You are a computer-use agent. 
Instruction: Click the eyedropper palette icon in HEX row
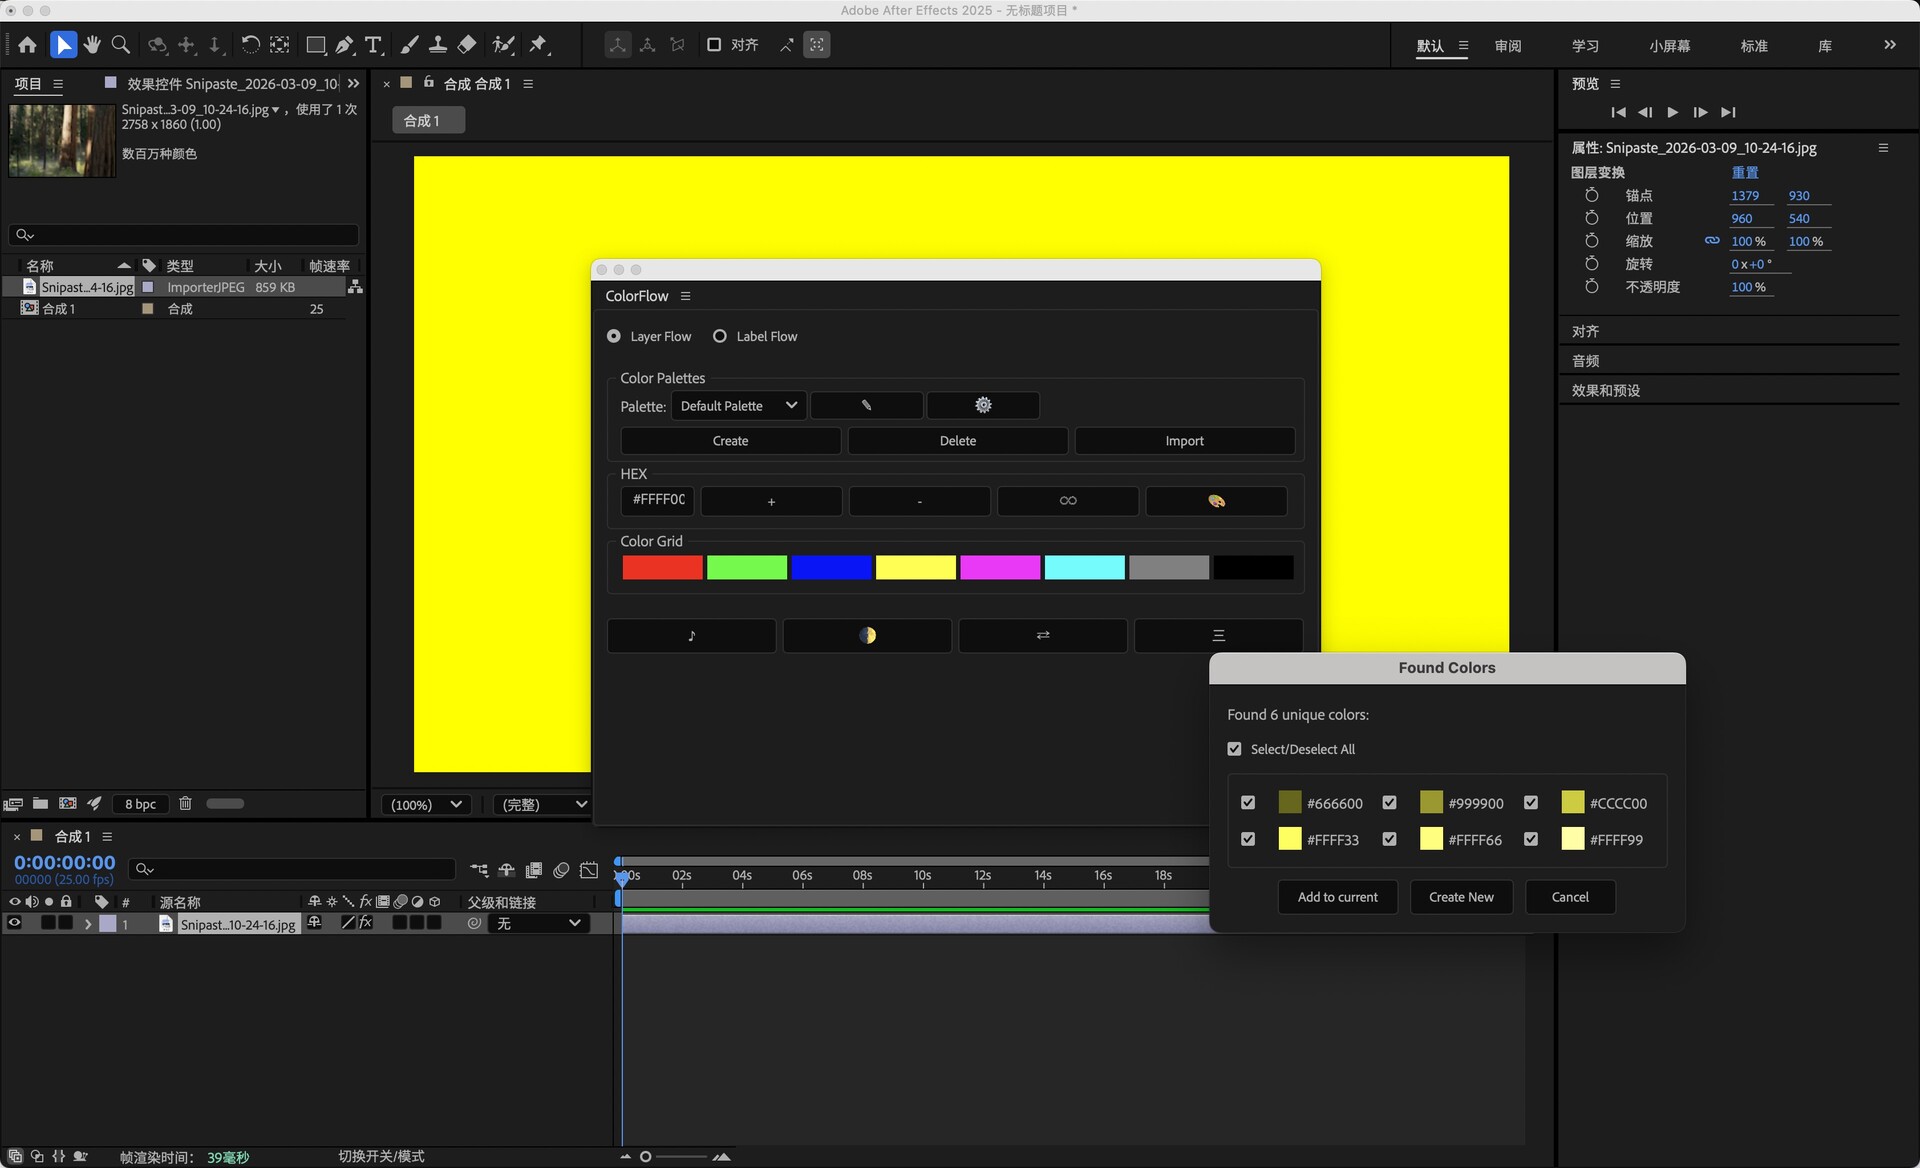coord(1216,501)
